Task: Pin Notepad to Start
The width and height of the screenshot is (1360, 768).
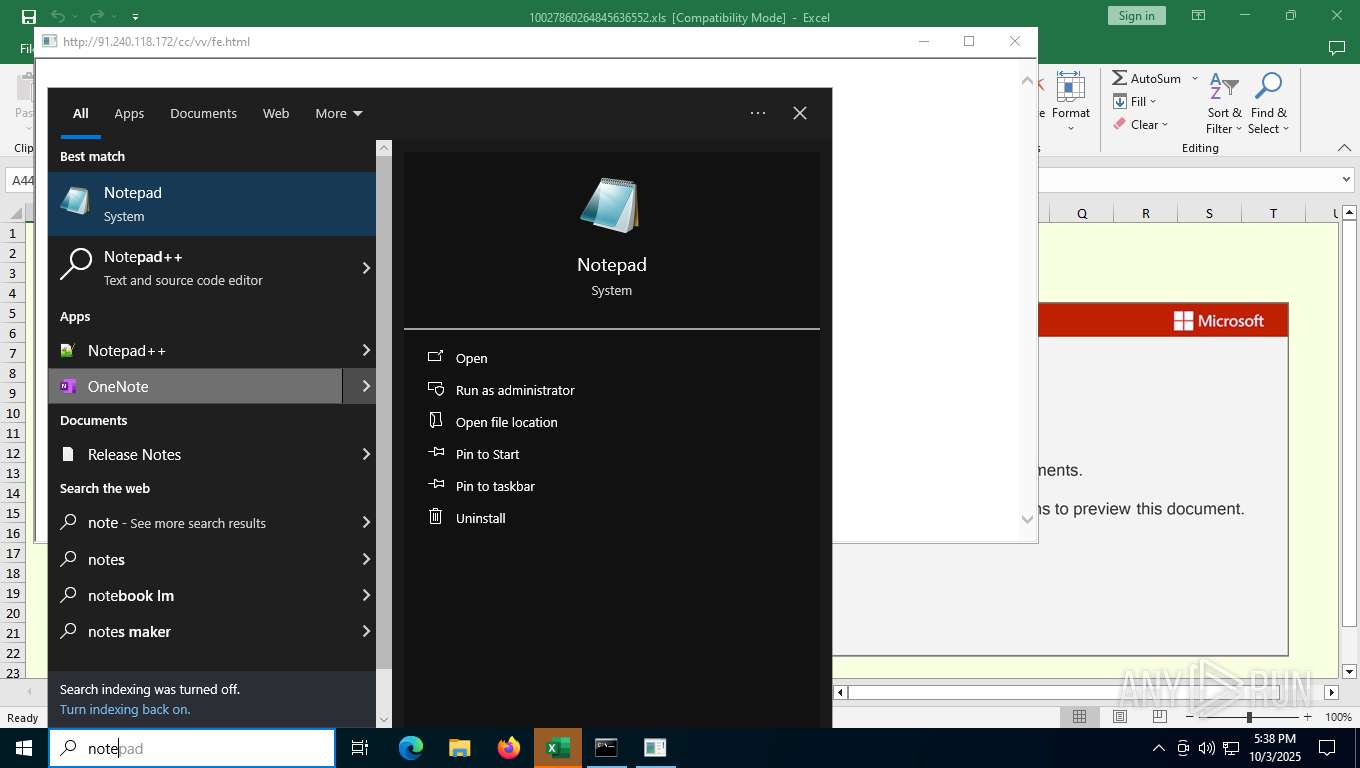Action: [487, 454]
